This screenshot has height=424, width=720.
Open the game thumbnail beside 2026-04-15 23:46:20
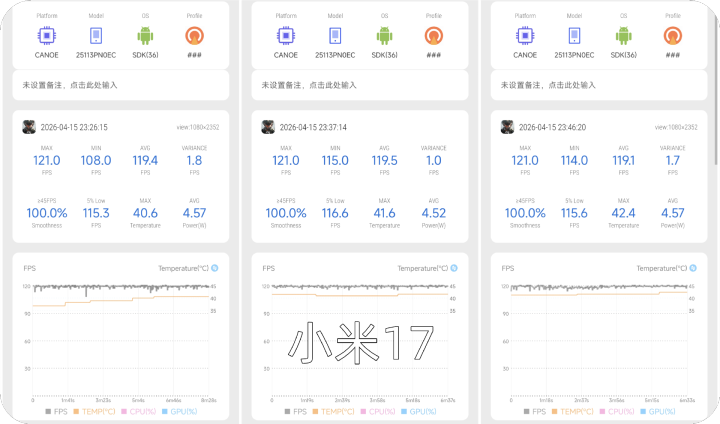(x=507, y=127)
